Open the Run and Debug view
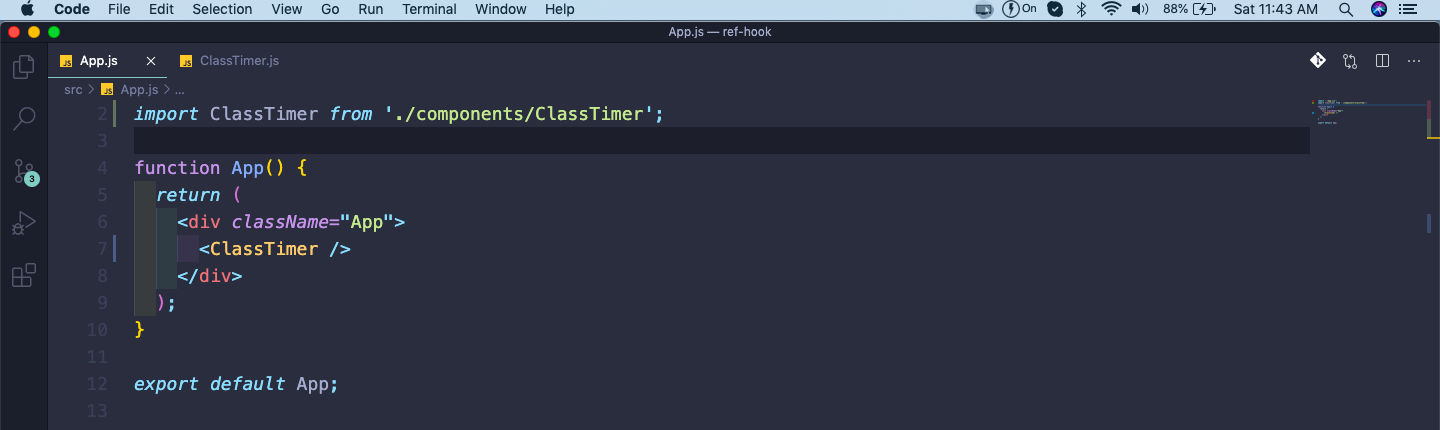Image resolution: width=1440 pixels, height=430 pixels. coord(23,223)
